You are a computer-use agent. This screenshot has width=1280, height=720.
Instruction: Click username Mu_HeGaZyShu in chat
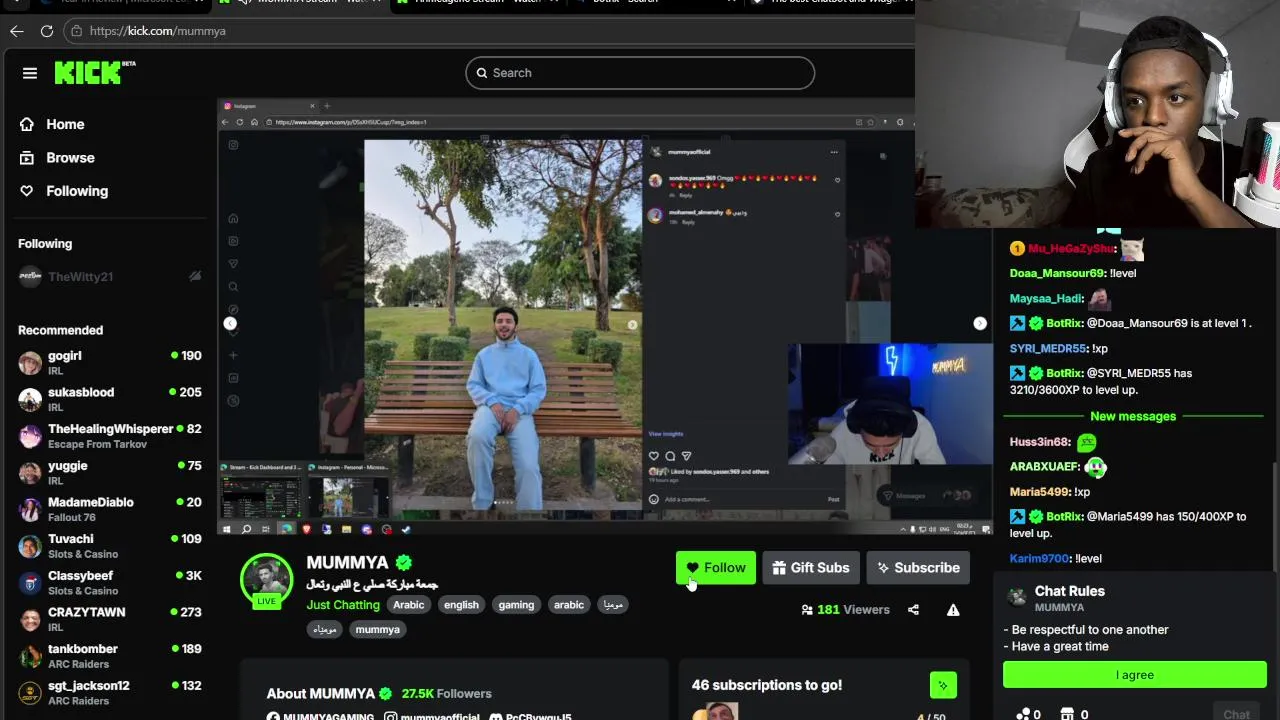click(x=1071, y=248)
